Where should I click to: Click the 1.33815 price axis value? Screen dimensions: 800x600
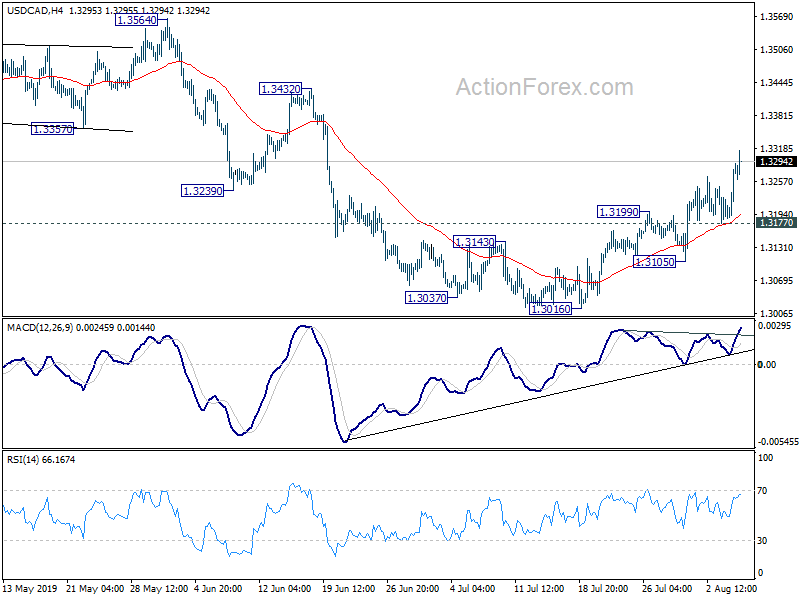coord(777,116)
